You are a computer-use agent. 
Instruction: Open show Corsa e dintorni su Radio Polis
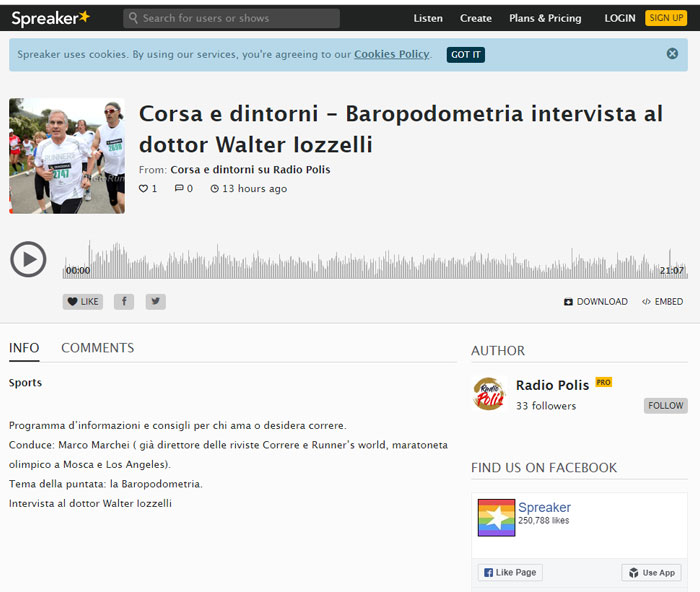[x=250, y=170]
